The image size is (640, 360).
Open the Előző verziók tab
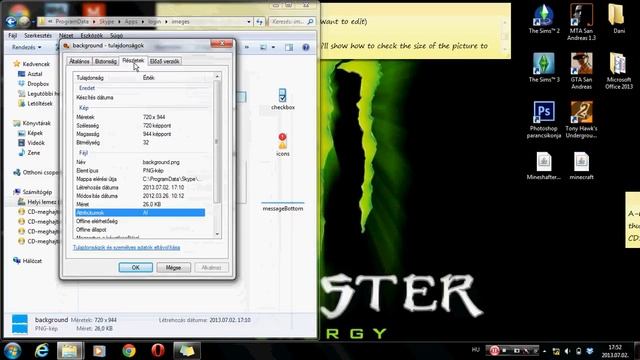point(164,61)
